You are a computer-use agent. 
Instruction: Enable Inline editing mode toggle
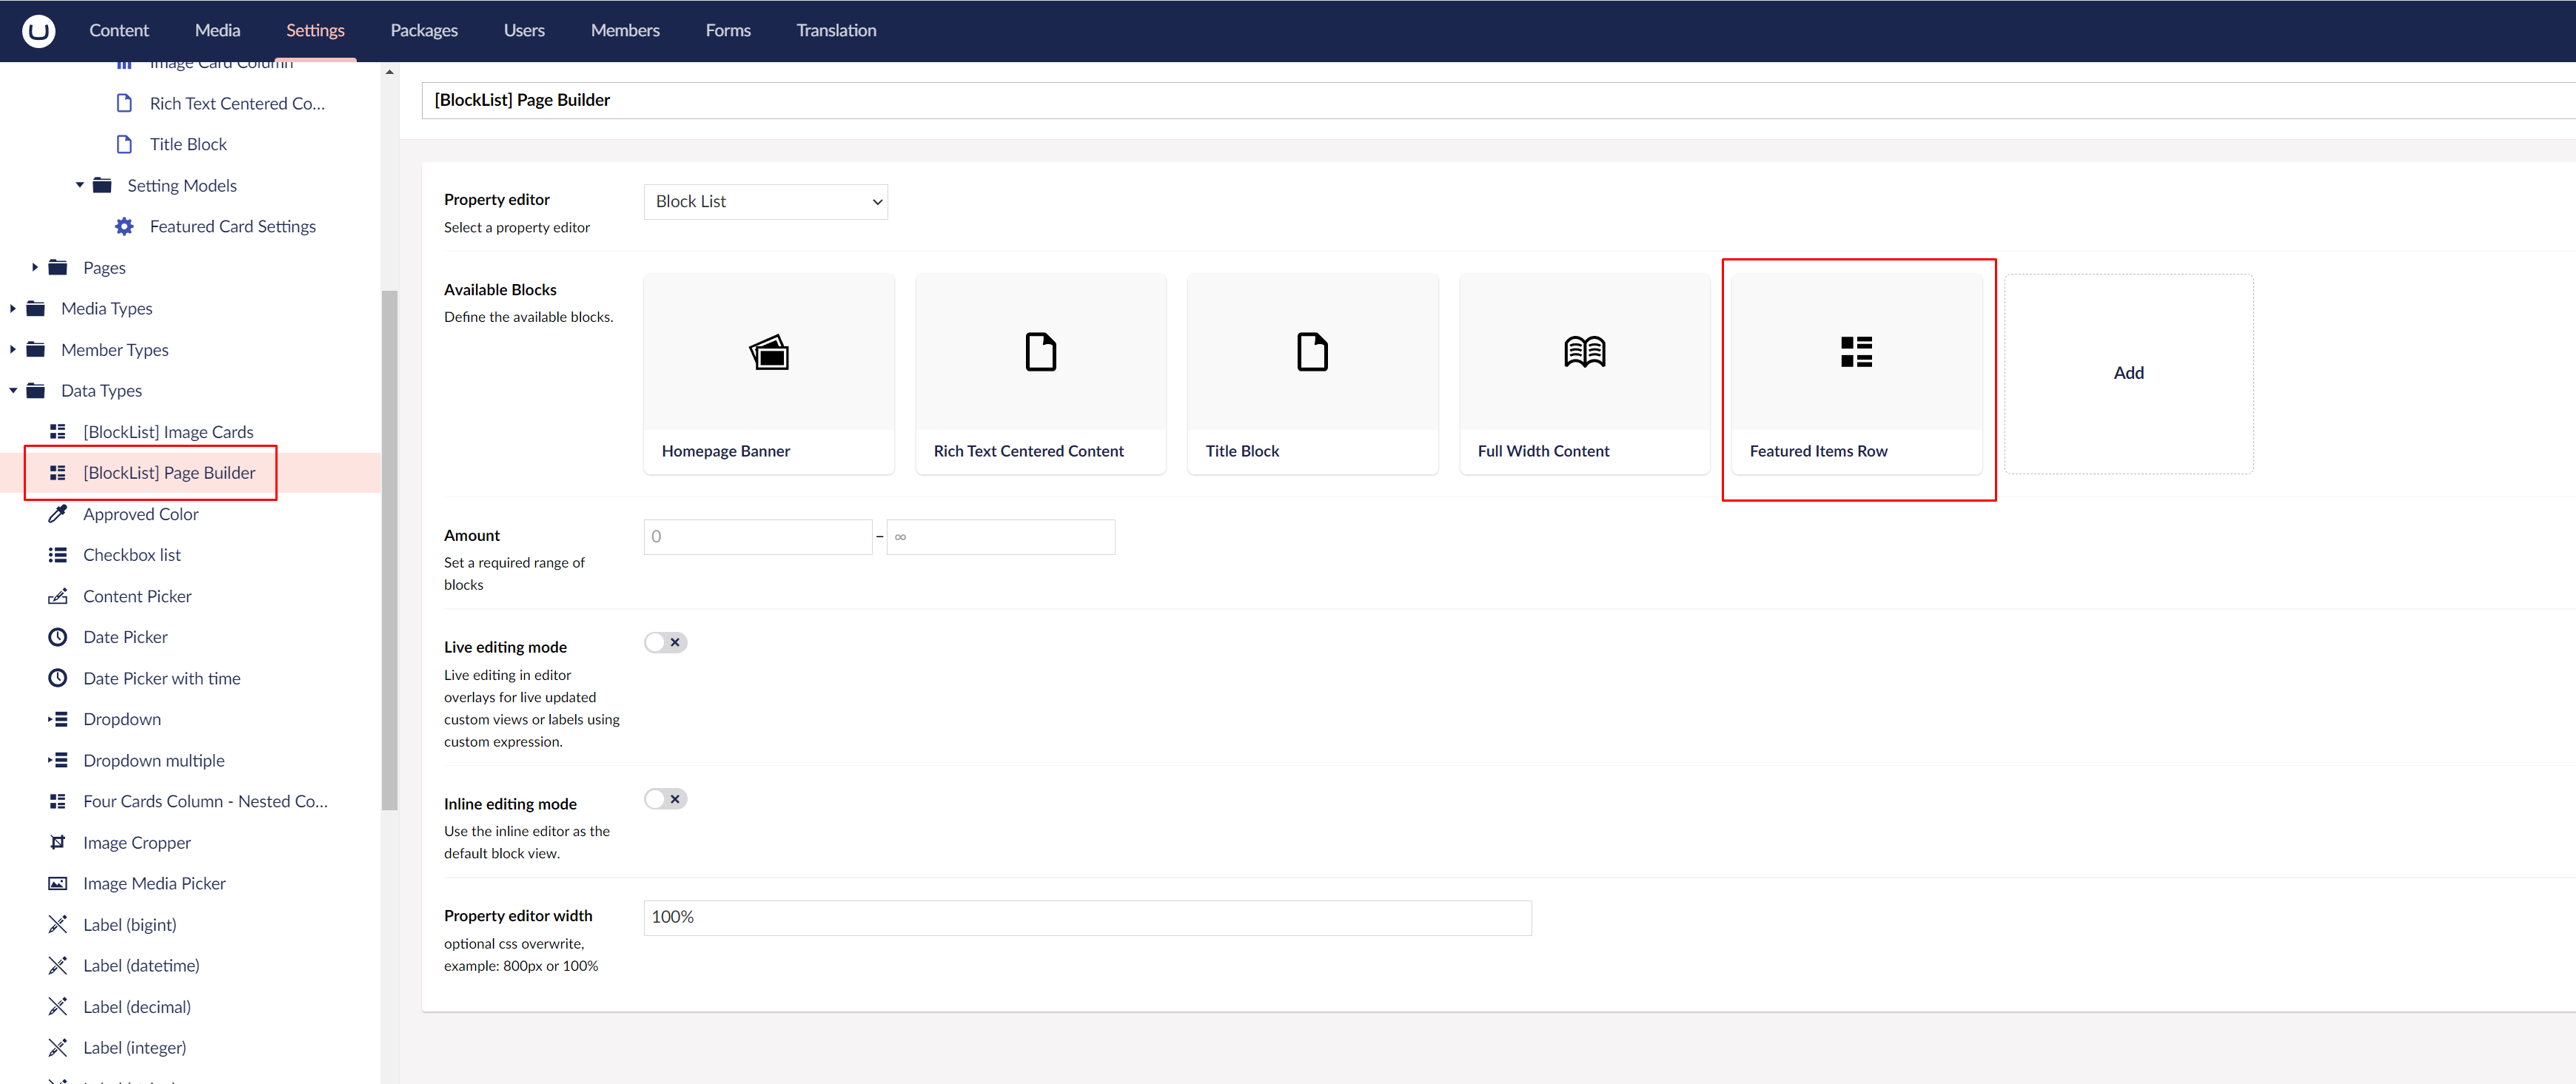tap(665, 798)
